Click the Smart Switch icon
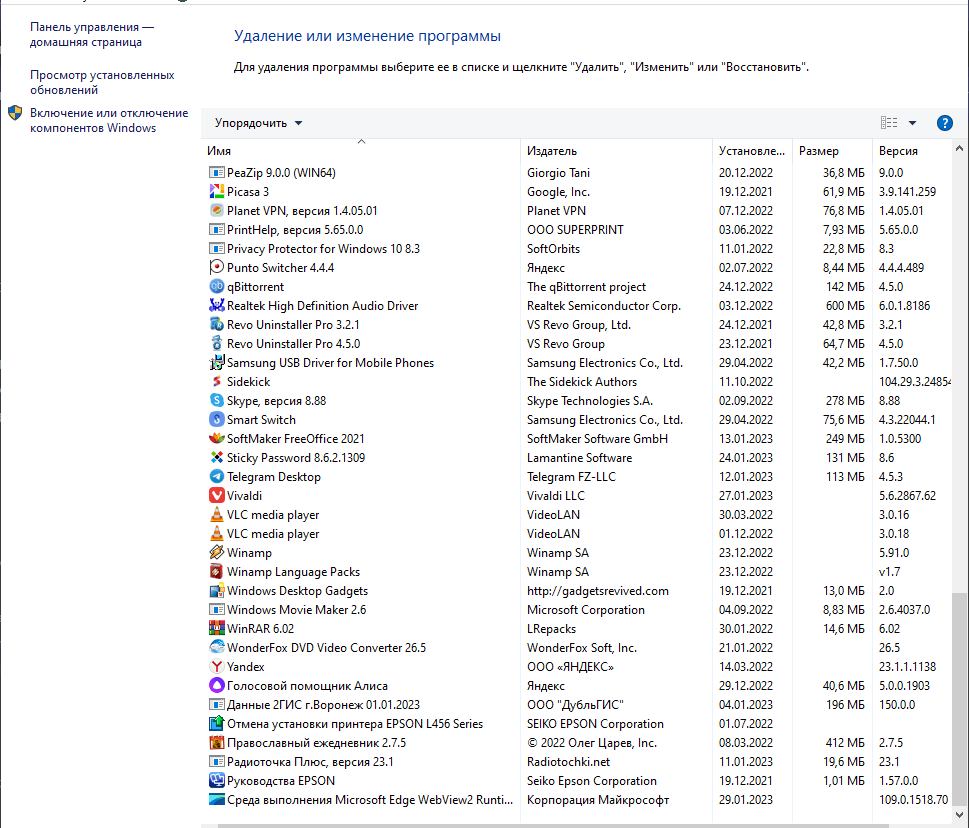 tap(216, 420)
